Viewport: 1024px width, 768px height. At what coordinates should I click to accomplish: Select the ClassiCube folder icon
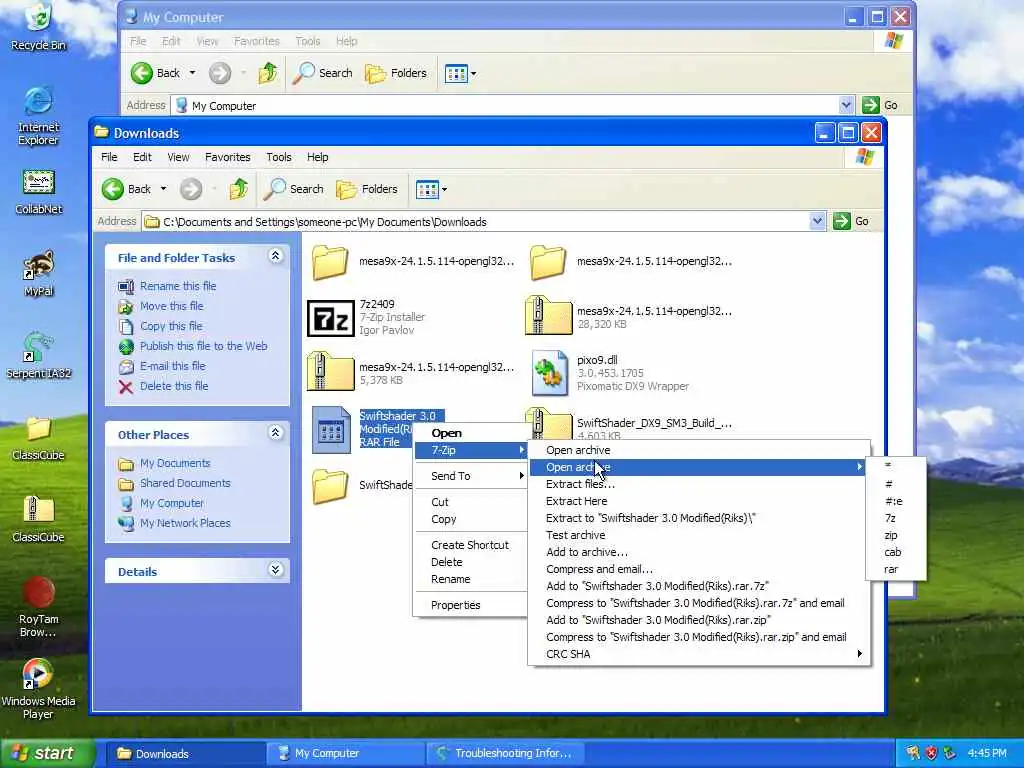[x=38, y=438]
